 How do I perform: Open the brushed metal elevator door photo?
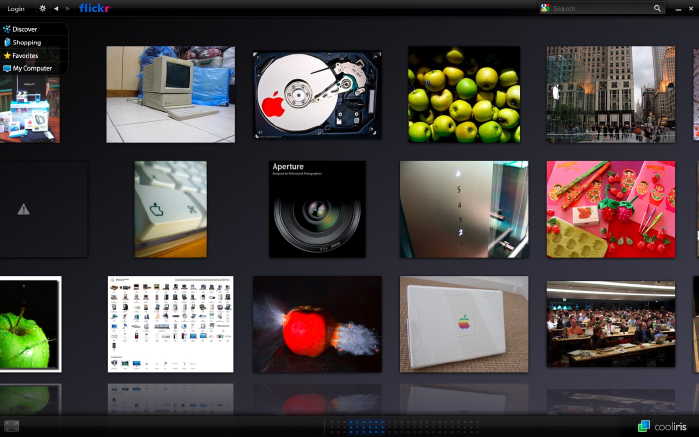point(464,209)
